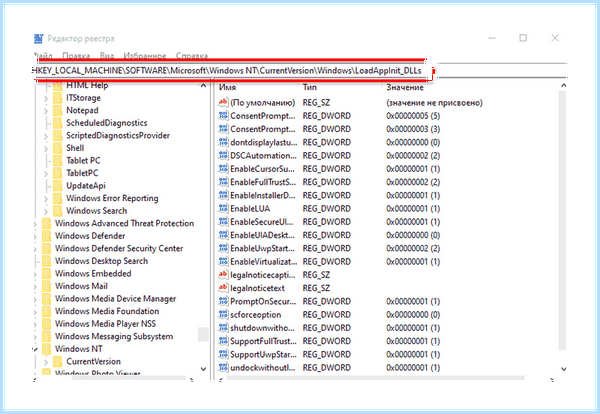600x414 pixels.
Task: Click the dontdisplaylastu... DWORD value icon
Action: (223, 142)
